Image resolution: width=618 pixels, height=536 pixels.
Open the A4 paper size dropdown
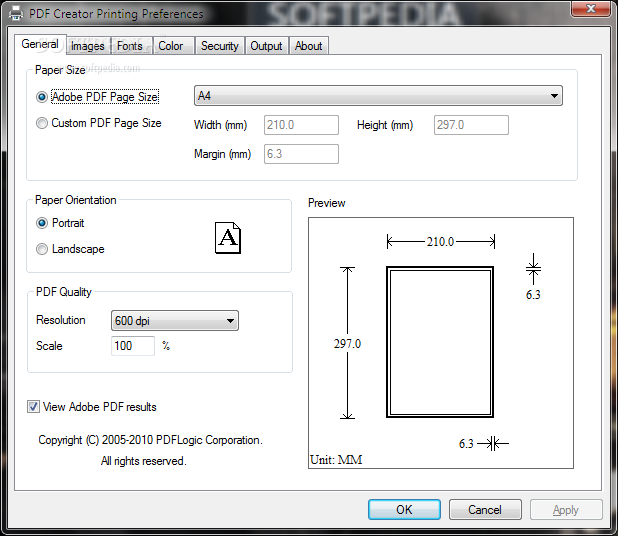coord(378,96)
